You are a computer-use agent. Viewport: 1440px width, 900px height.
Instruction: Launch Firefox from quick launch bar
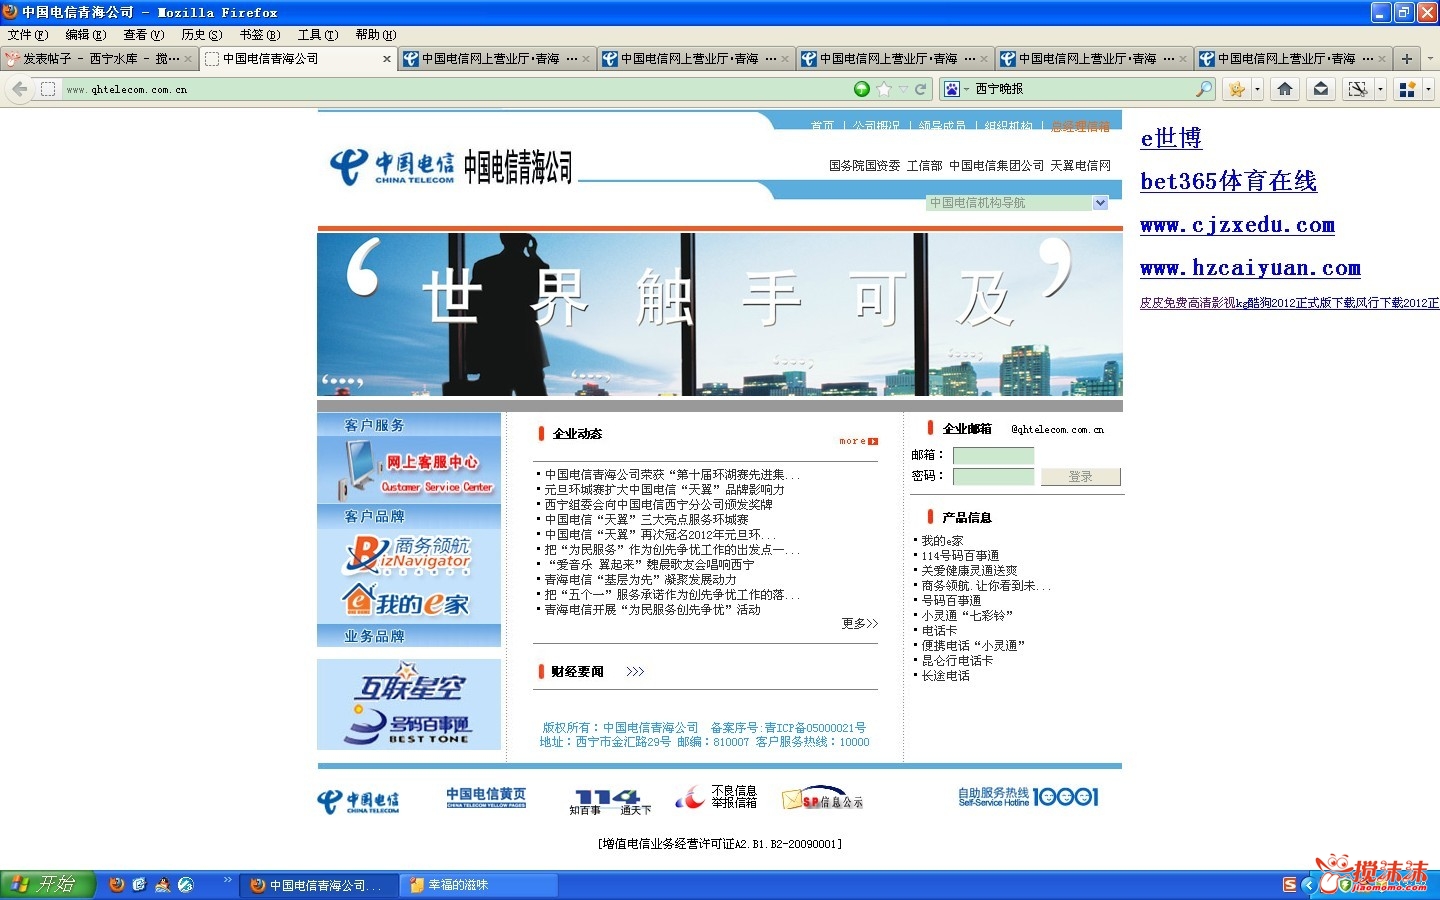pos(117,885)
